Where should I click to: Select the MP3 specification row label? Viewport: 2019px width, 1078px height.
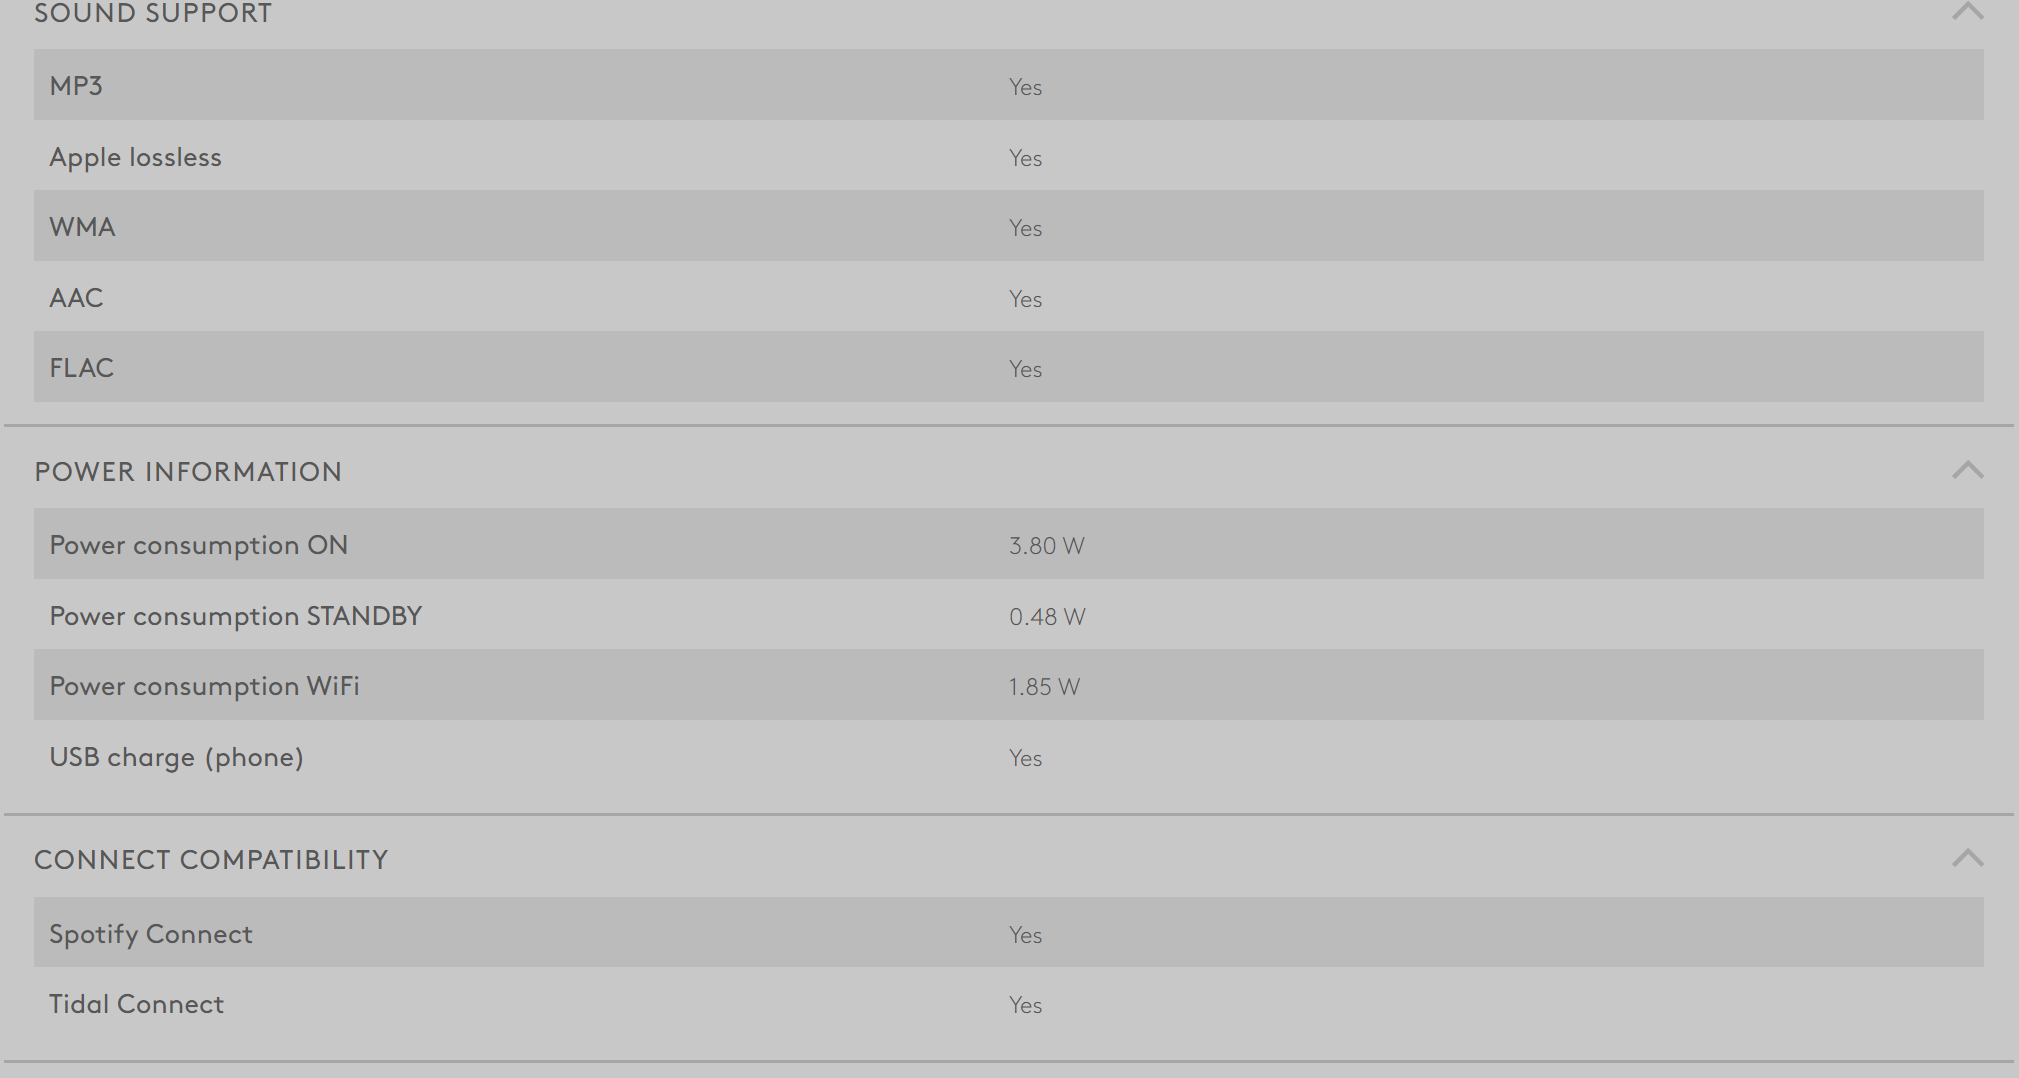(76, 86)
